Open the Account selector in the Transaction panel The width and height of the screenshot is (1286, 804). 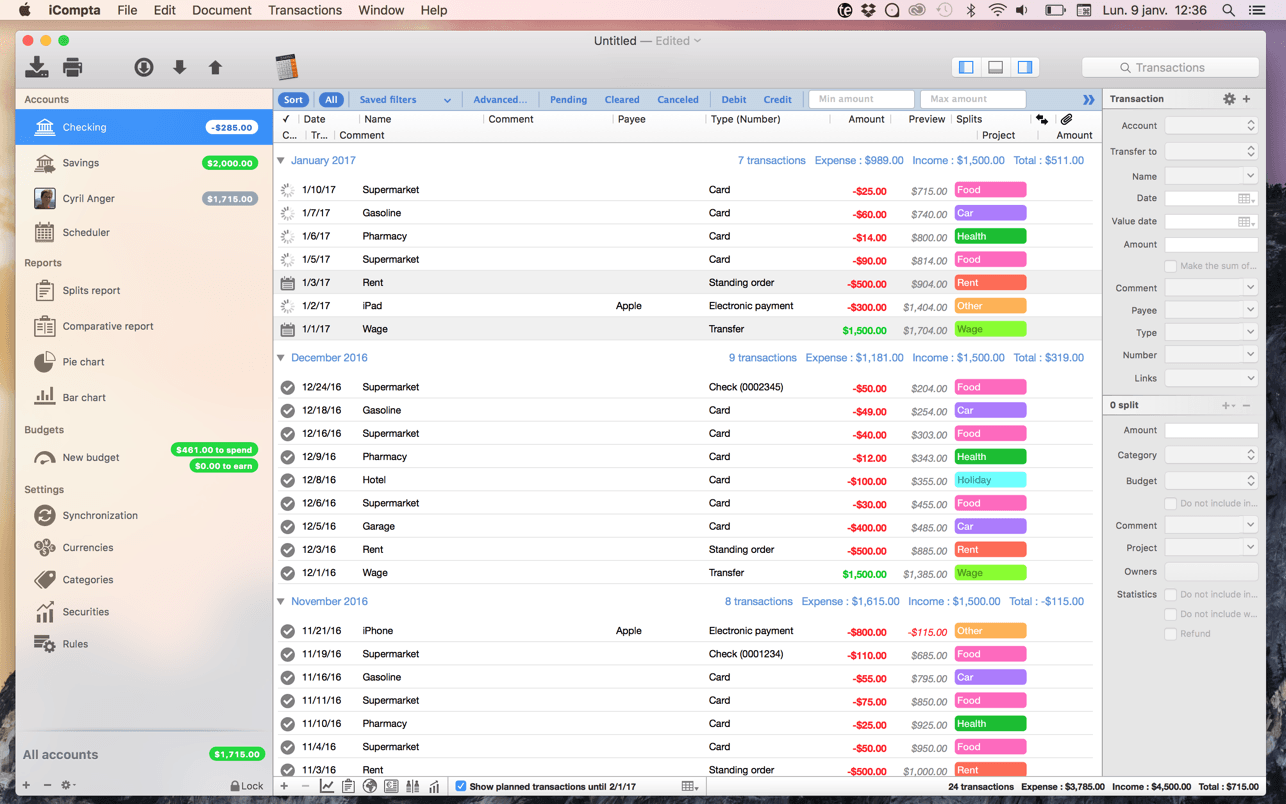tap(1211, 125)
